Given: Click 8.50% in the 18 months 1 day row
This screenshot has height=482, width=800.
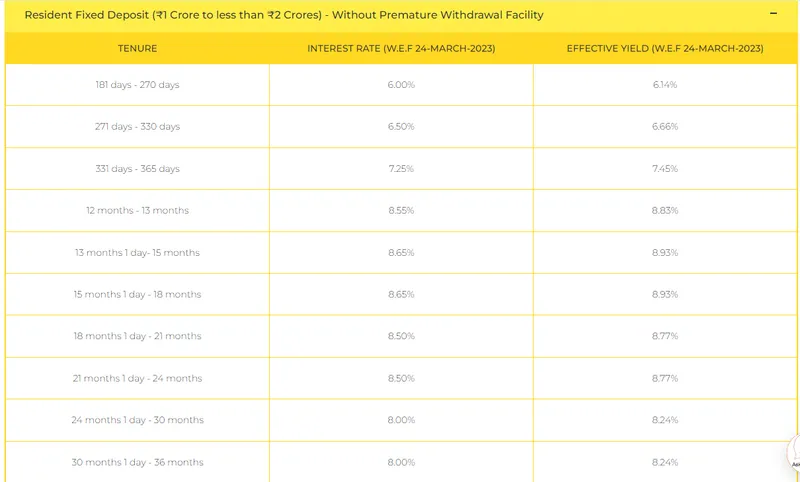Looking at the screenshot, I should click(x=401, y=336).
